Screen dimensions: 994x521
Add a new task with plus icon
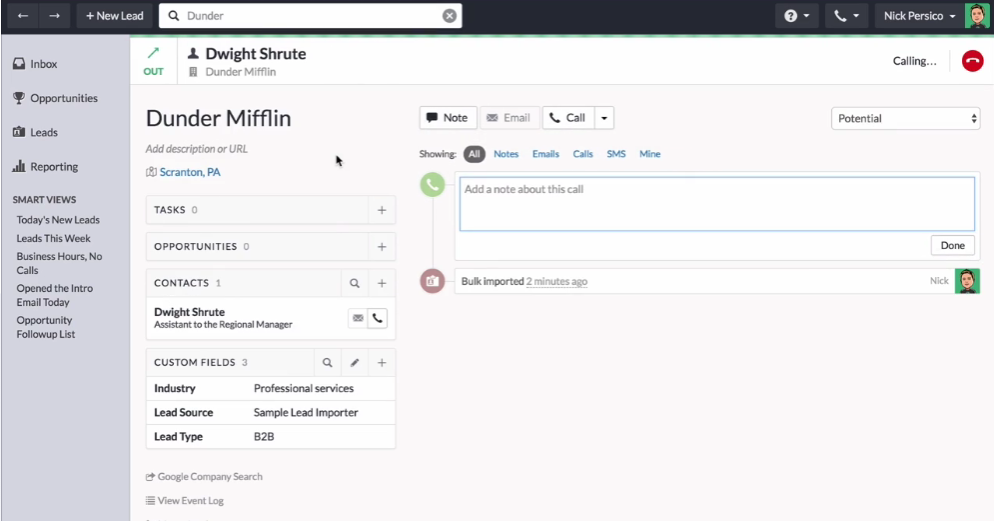tap(382, 210)
